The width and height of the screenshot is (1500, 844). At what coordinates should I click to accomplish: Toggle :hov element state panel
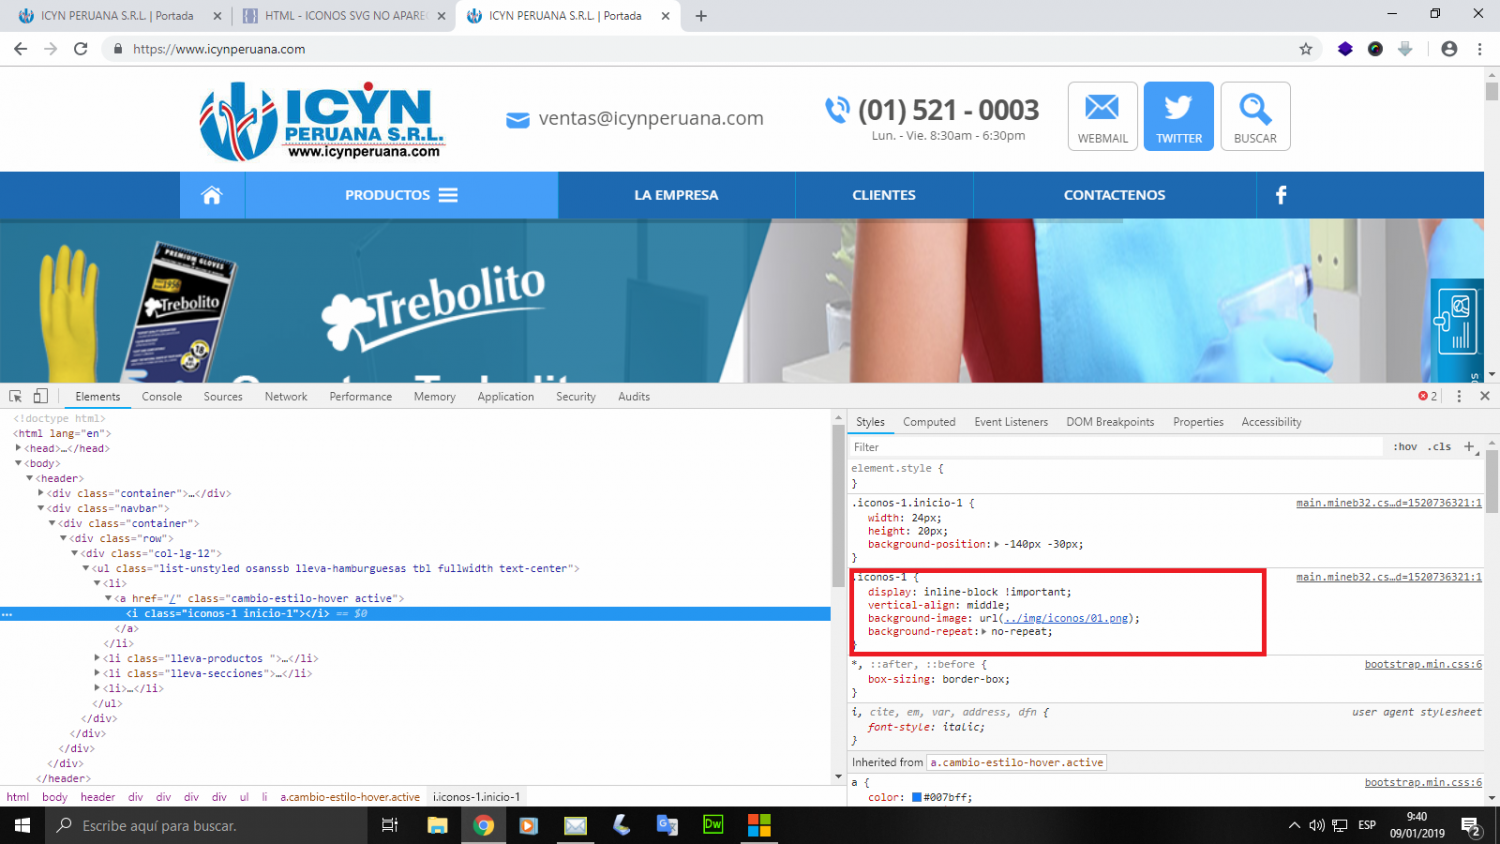(x=1405, y=447)
